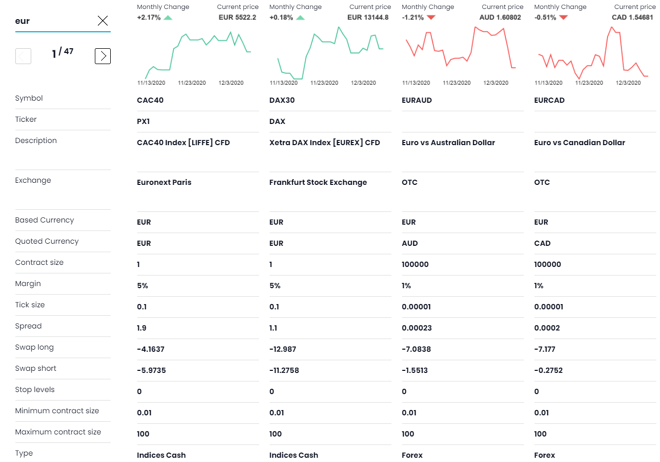Click EURAUD swap short -1.5513

coord(415,370)
